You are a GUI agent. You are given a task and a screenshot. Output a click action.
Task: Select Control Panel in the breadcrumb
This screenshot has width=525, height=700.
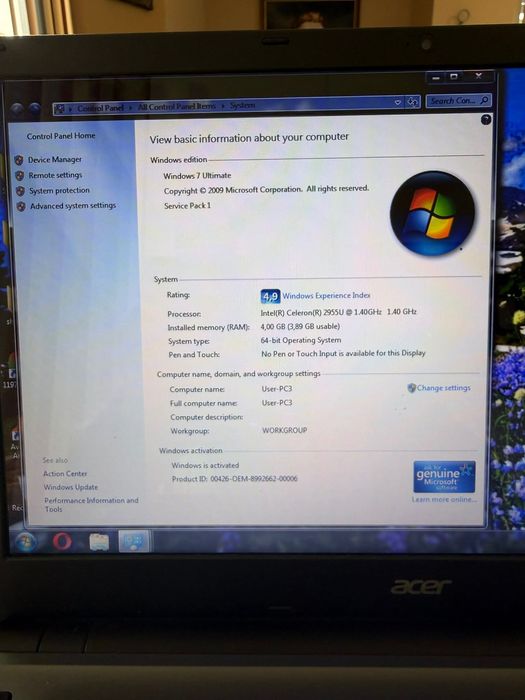click(x=100, y=108)
